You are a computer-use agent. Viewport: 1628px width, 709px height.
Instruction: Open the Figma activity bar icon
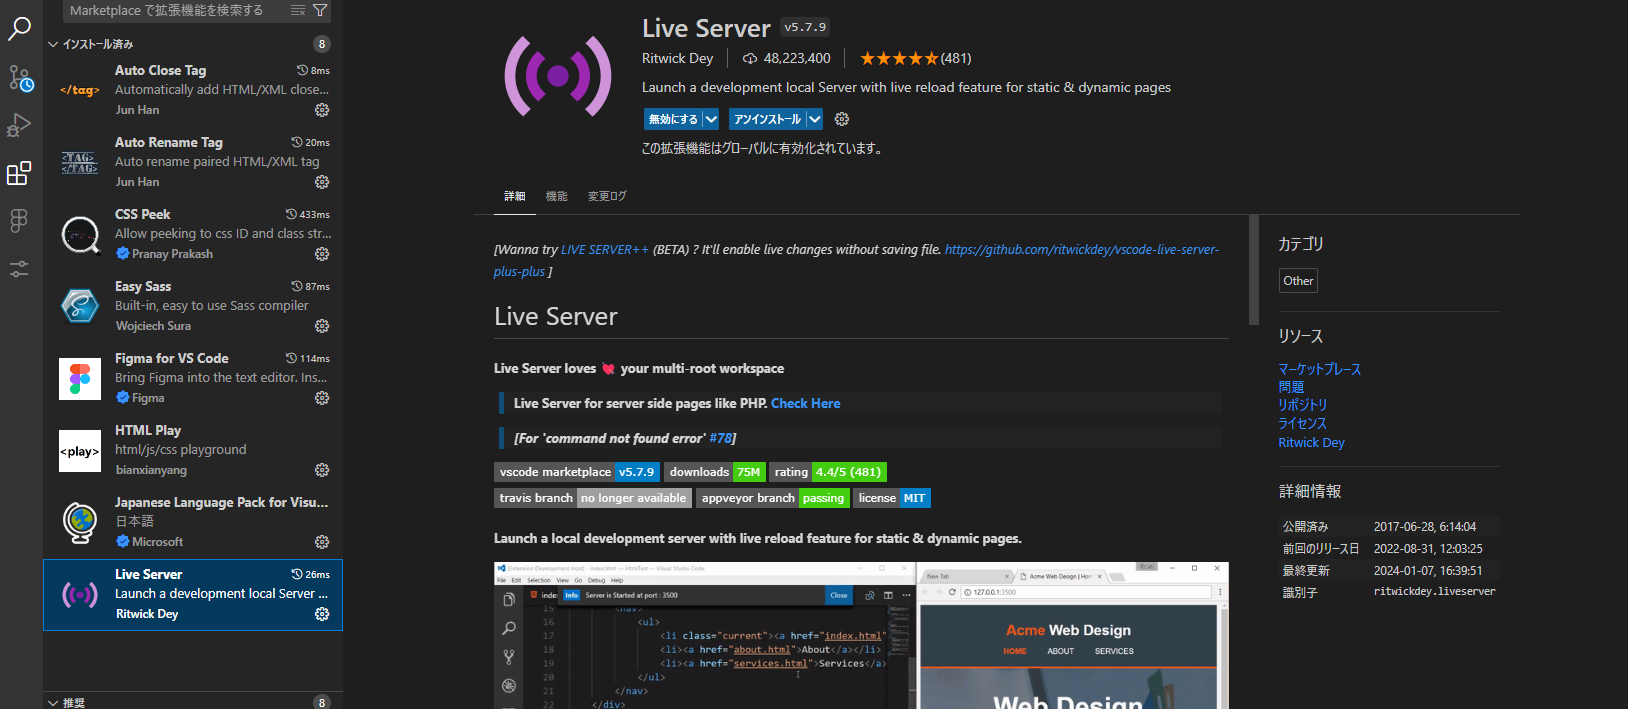19,221
